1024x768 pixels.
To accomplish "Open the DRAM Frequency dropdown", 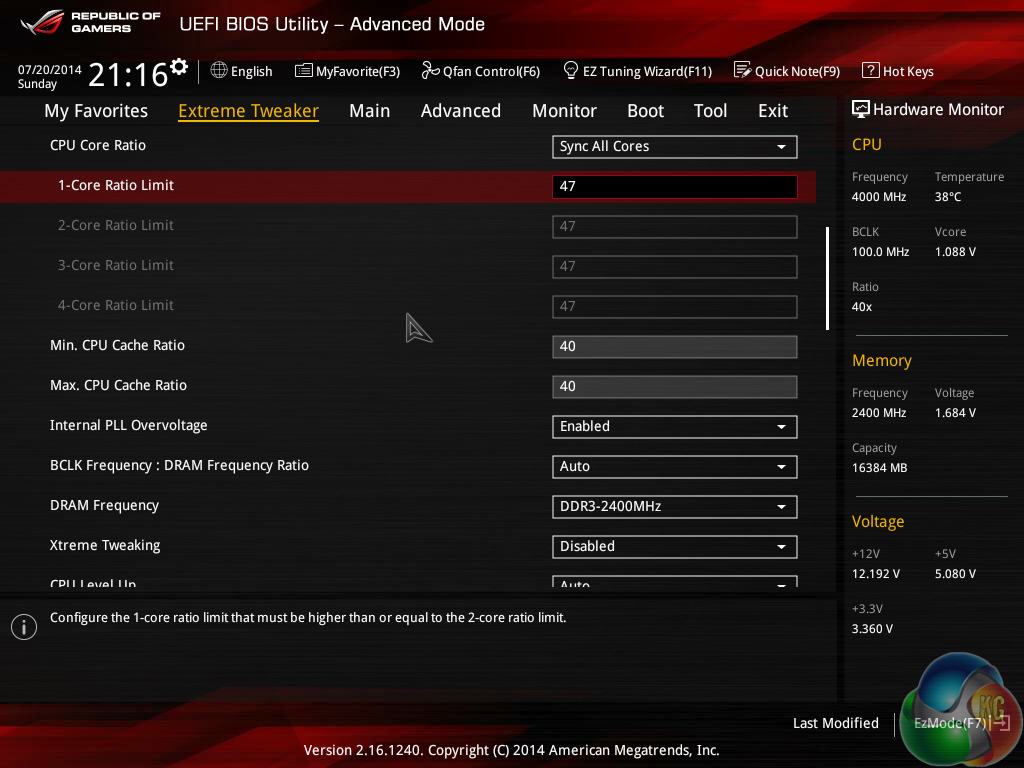I will pos(675,507).
